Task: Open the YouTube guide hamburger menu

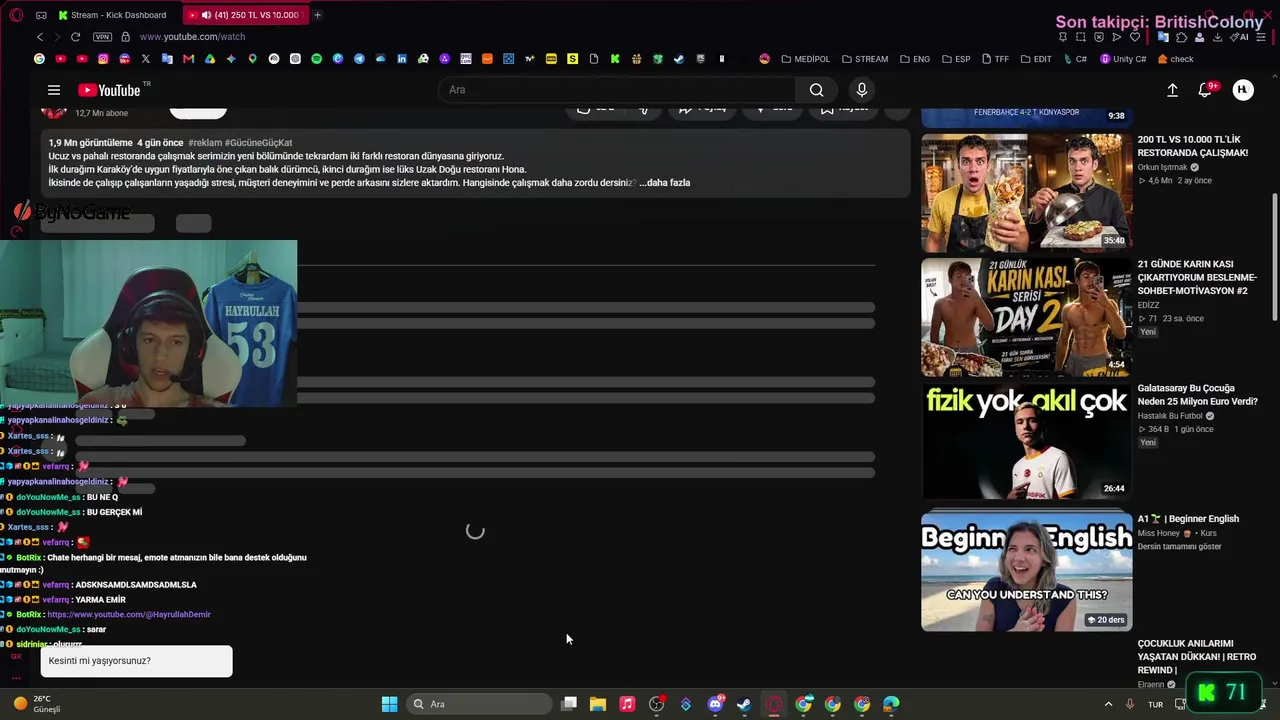Action: click(x=54, y=90)
